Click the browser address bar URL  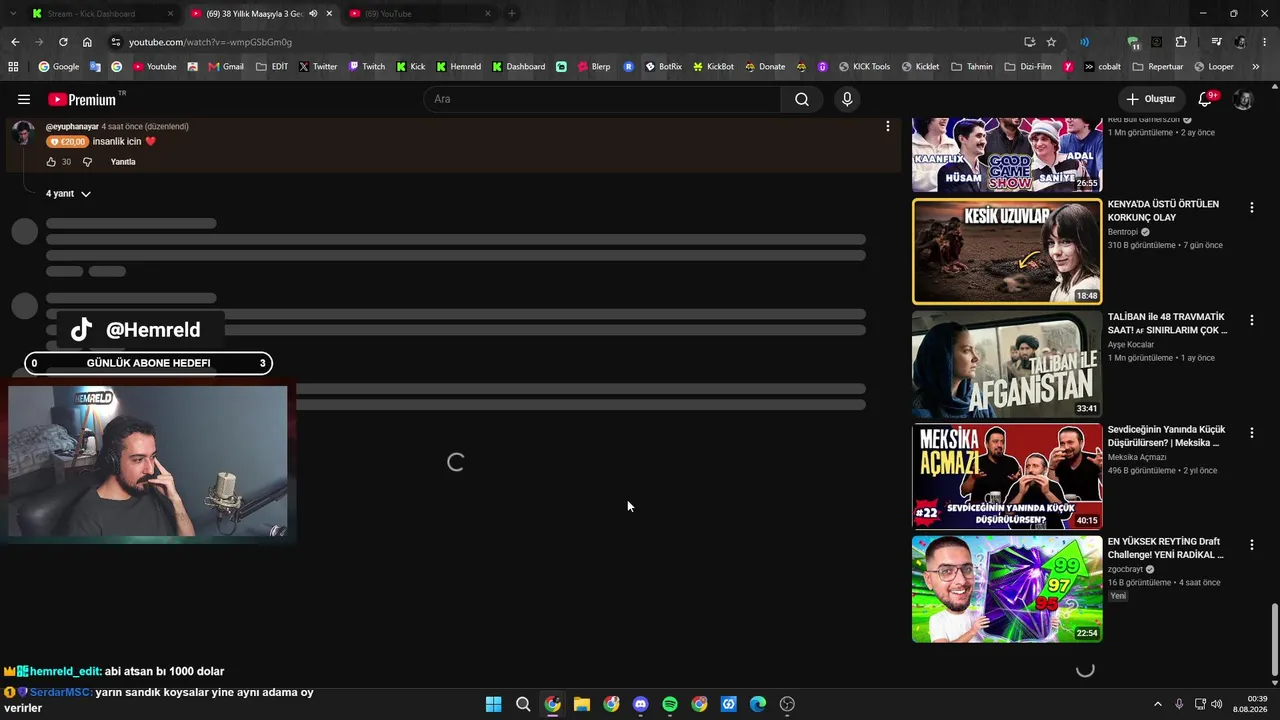pos(210,42)
